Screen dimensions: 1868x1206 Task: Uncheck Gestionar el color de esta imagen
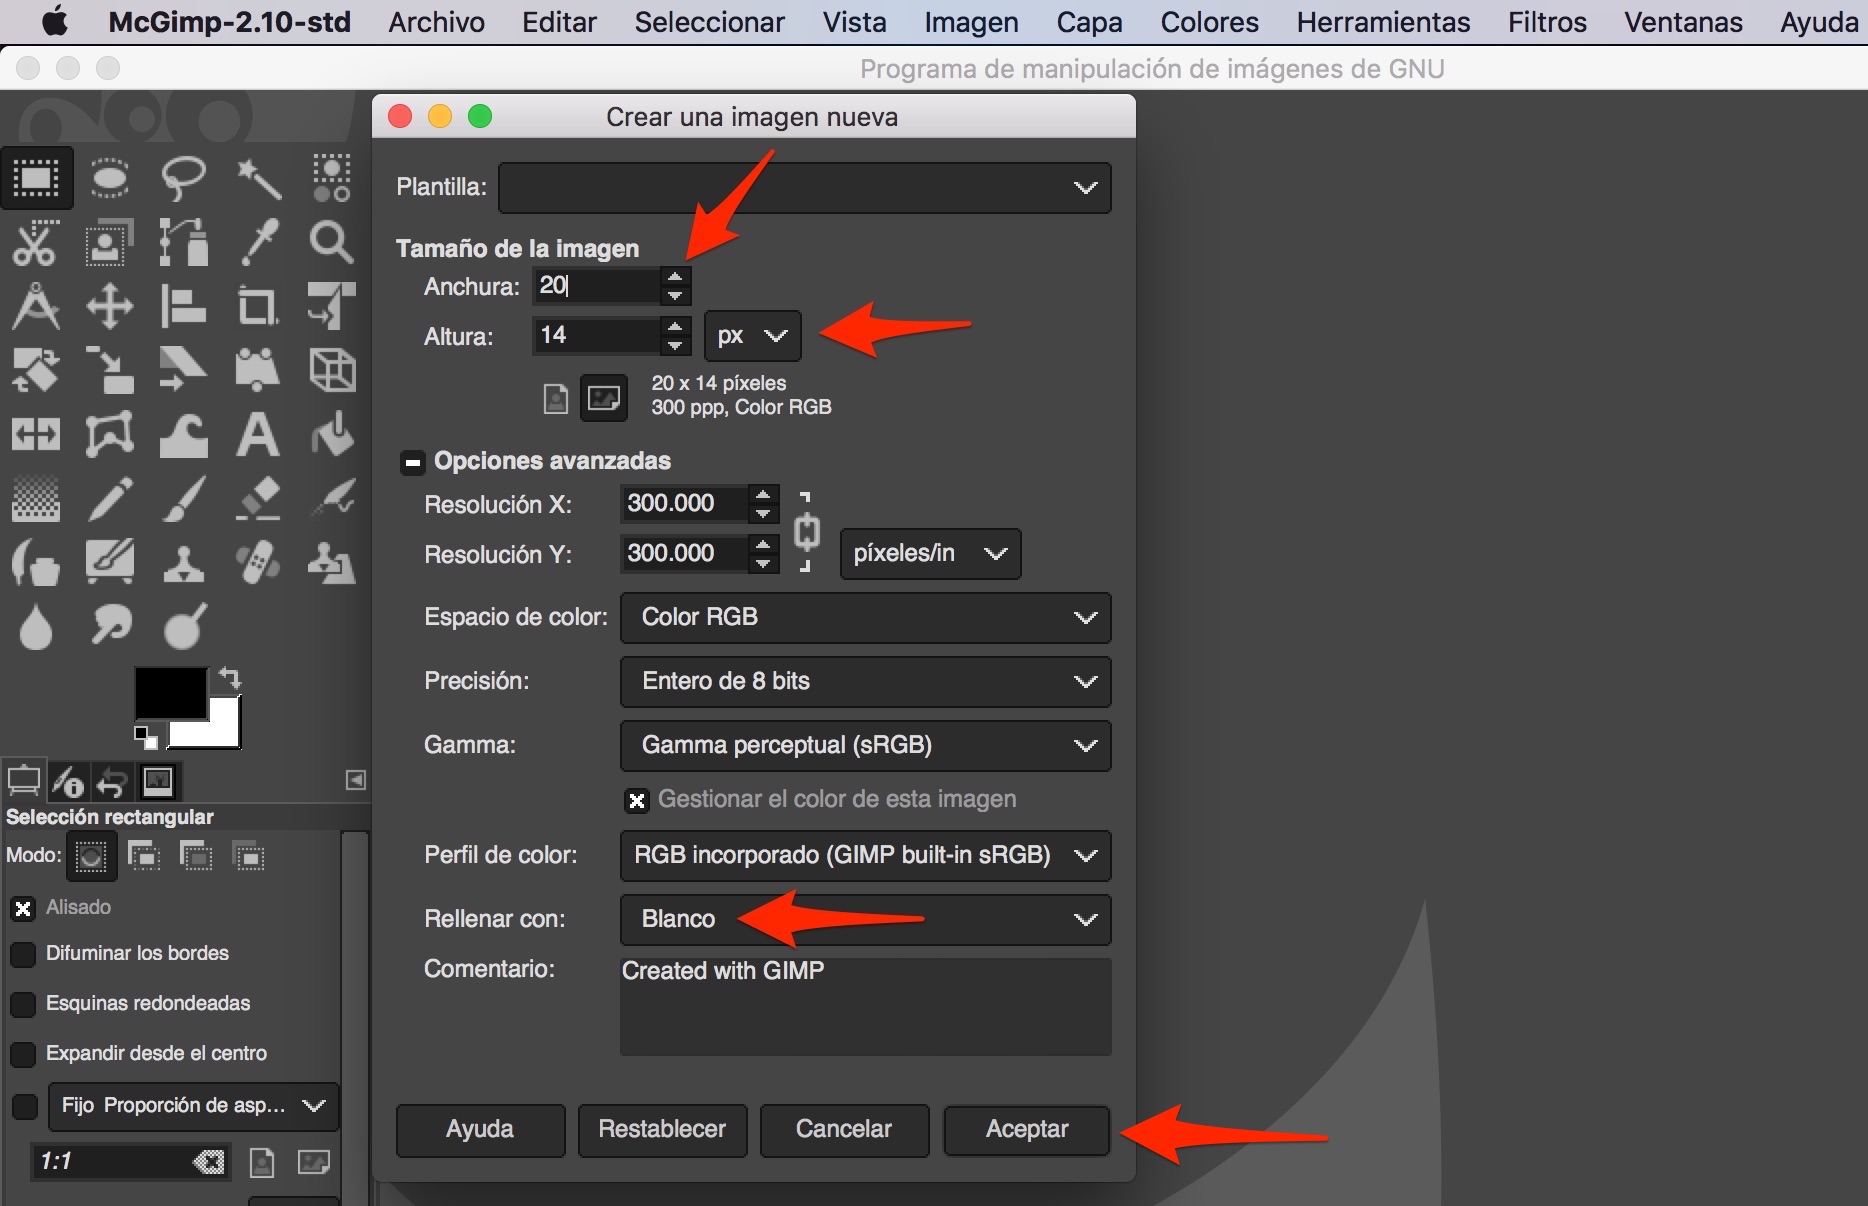tap(636, 800)
